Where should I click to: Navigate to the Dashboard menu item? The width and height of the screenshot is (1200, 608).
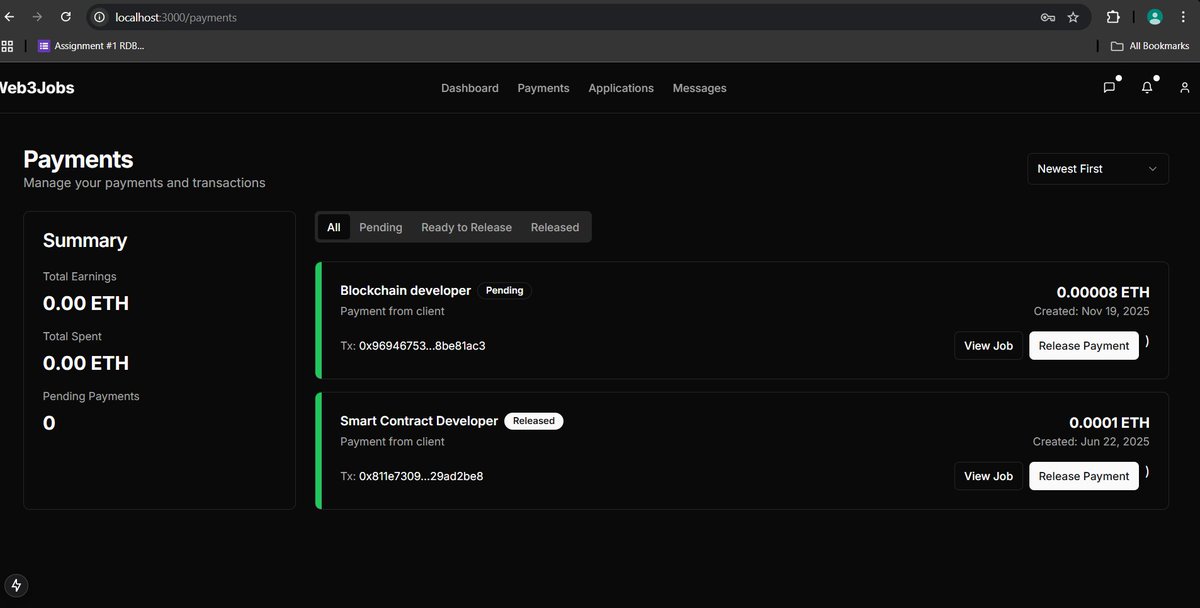470,88
